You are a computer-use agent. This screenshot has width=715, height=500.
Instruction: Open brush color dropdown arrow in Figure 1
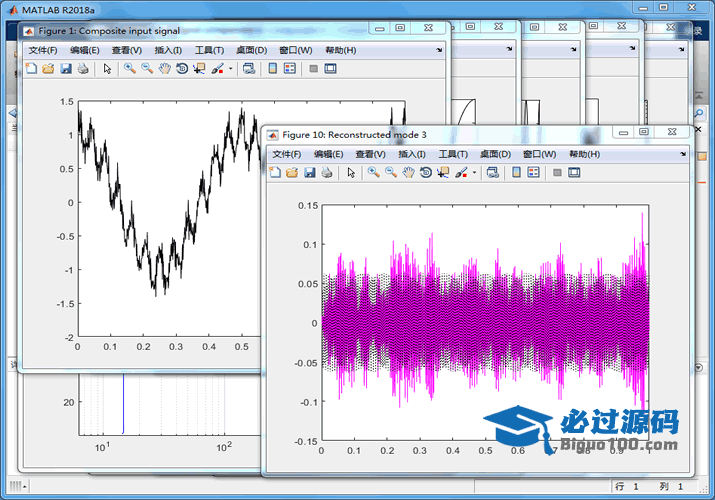pyautogui.click(x=230, y=69)
